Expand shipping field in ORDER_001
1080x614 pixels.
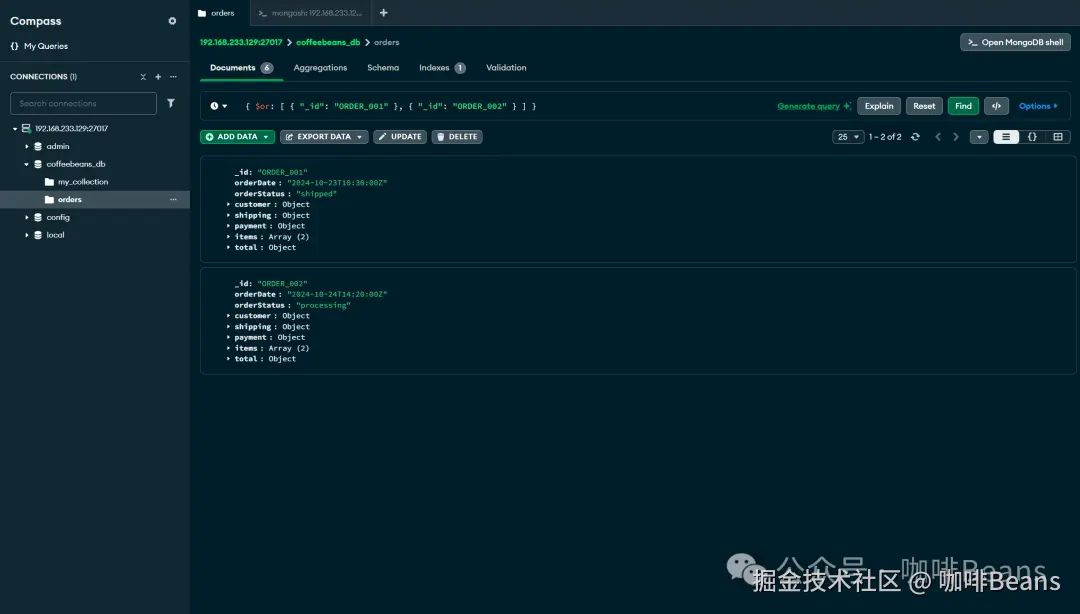point(229,216)
